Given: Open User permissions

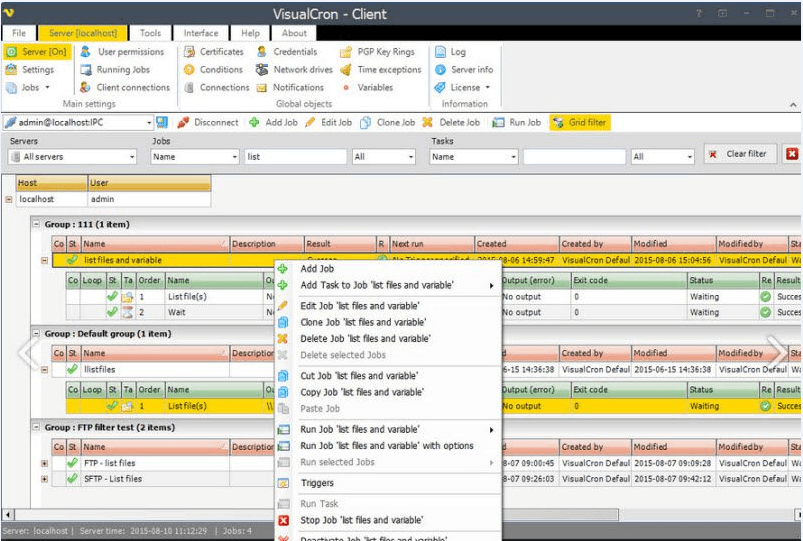Looking at the screenshot, I should 122,52.
